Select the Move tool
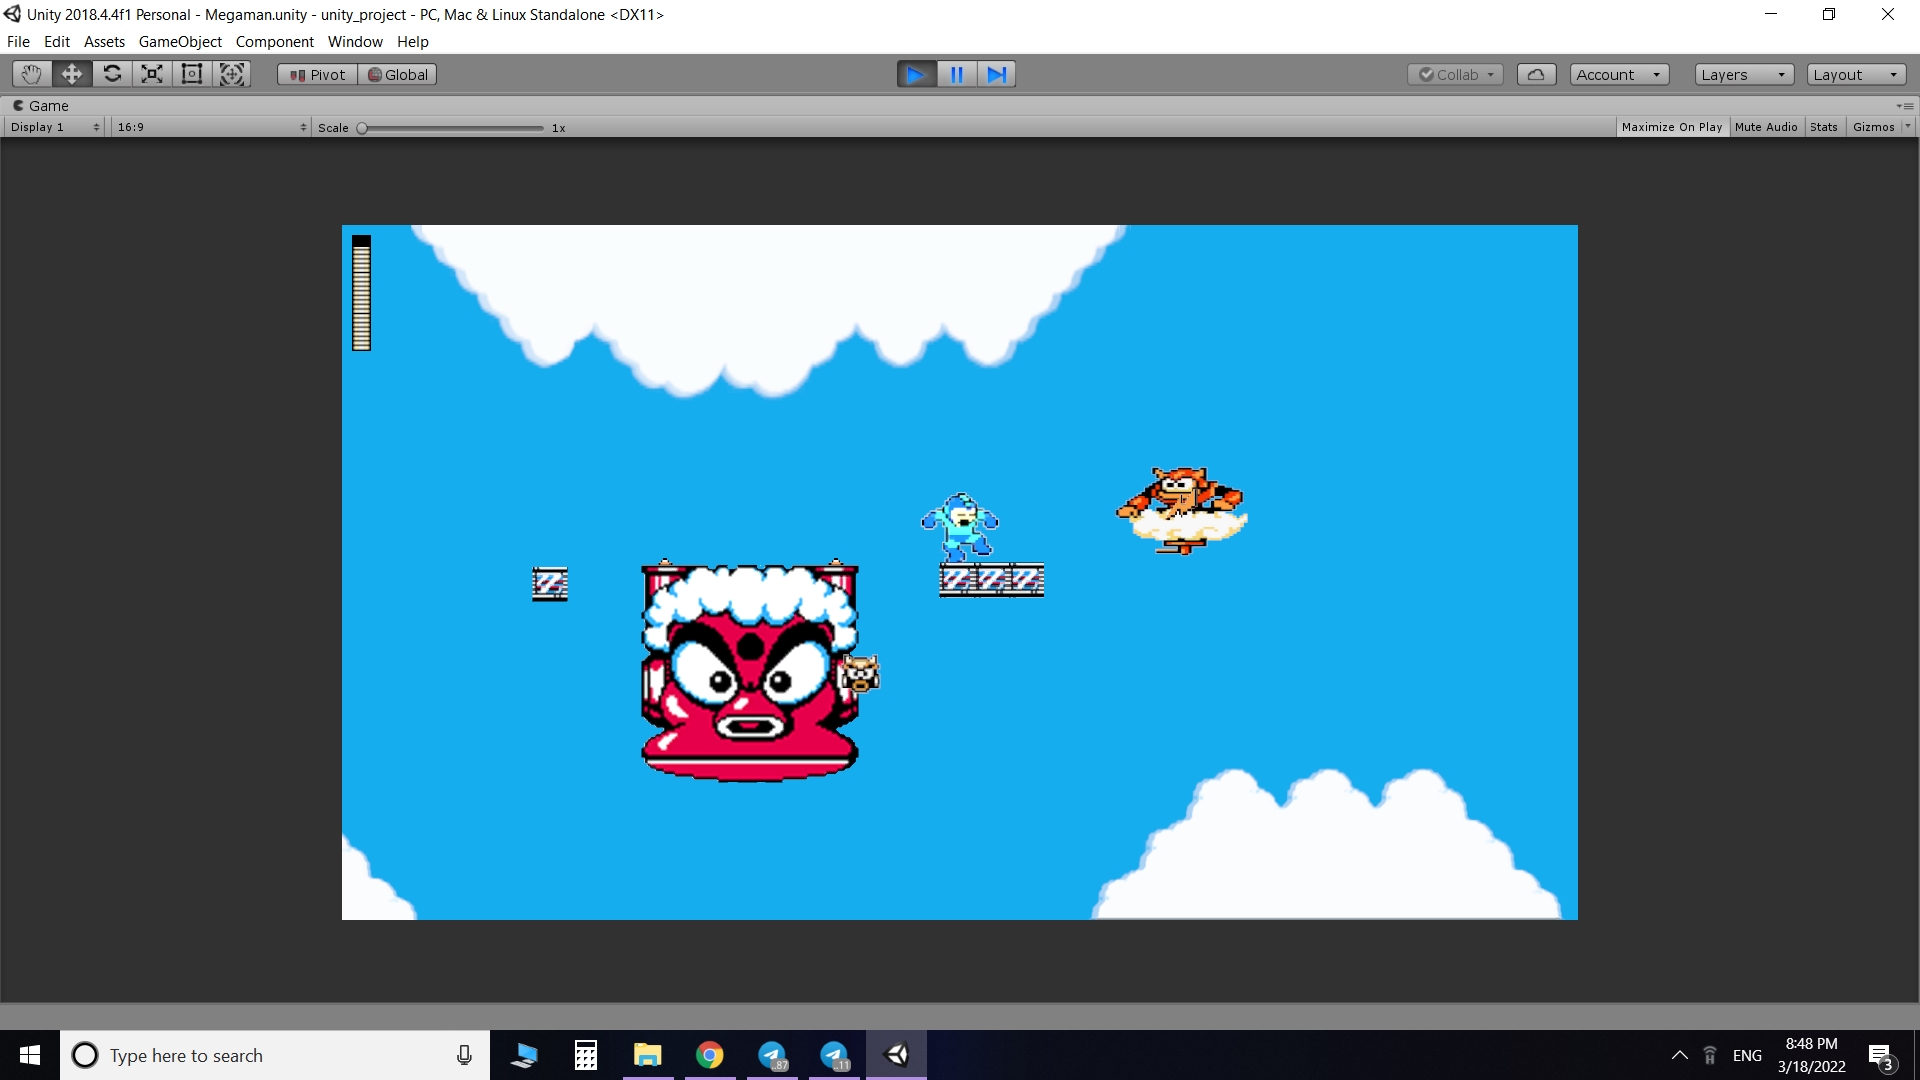Image resolution: width=1920 pixels, height=1080 pixels. (72, 74)
